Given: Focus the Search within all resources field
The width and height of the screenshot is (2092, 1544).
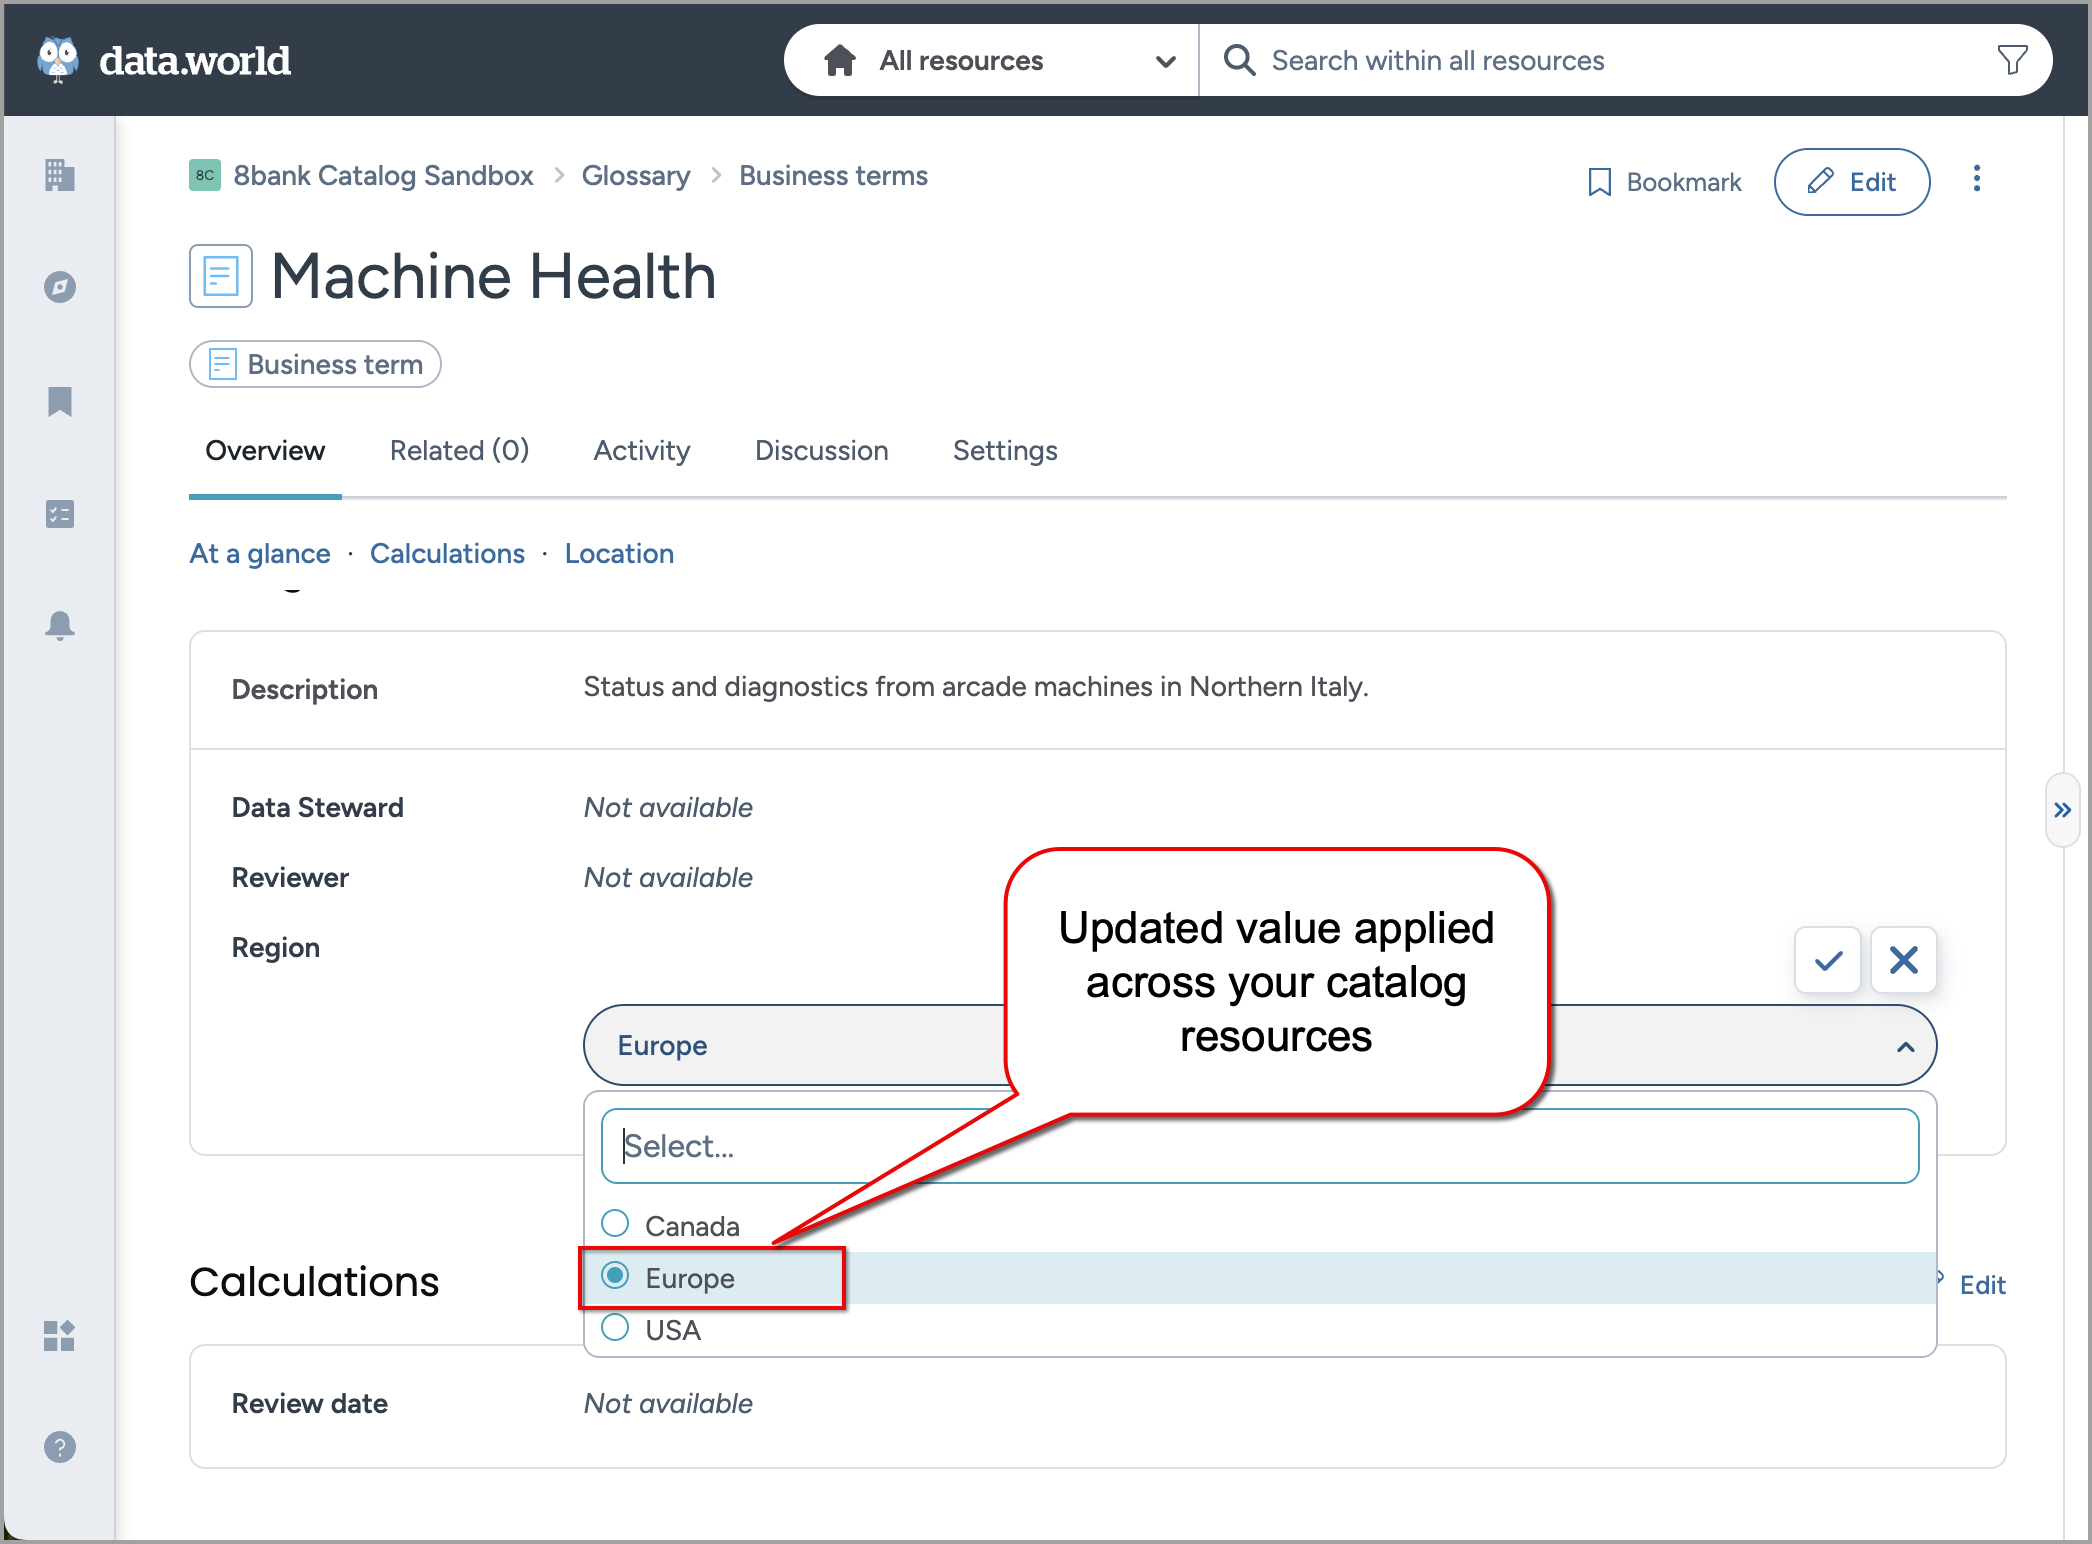Looking at the screenshot, I should 1625,60.
